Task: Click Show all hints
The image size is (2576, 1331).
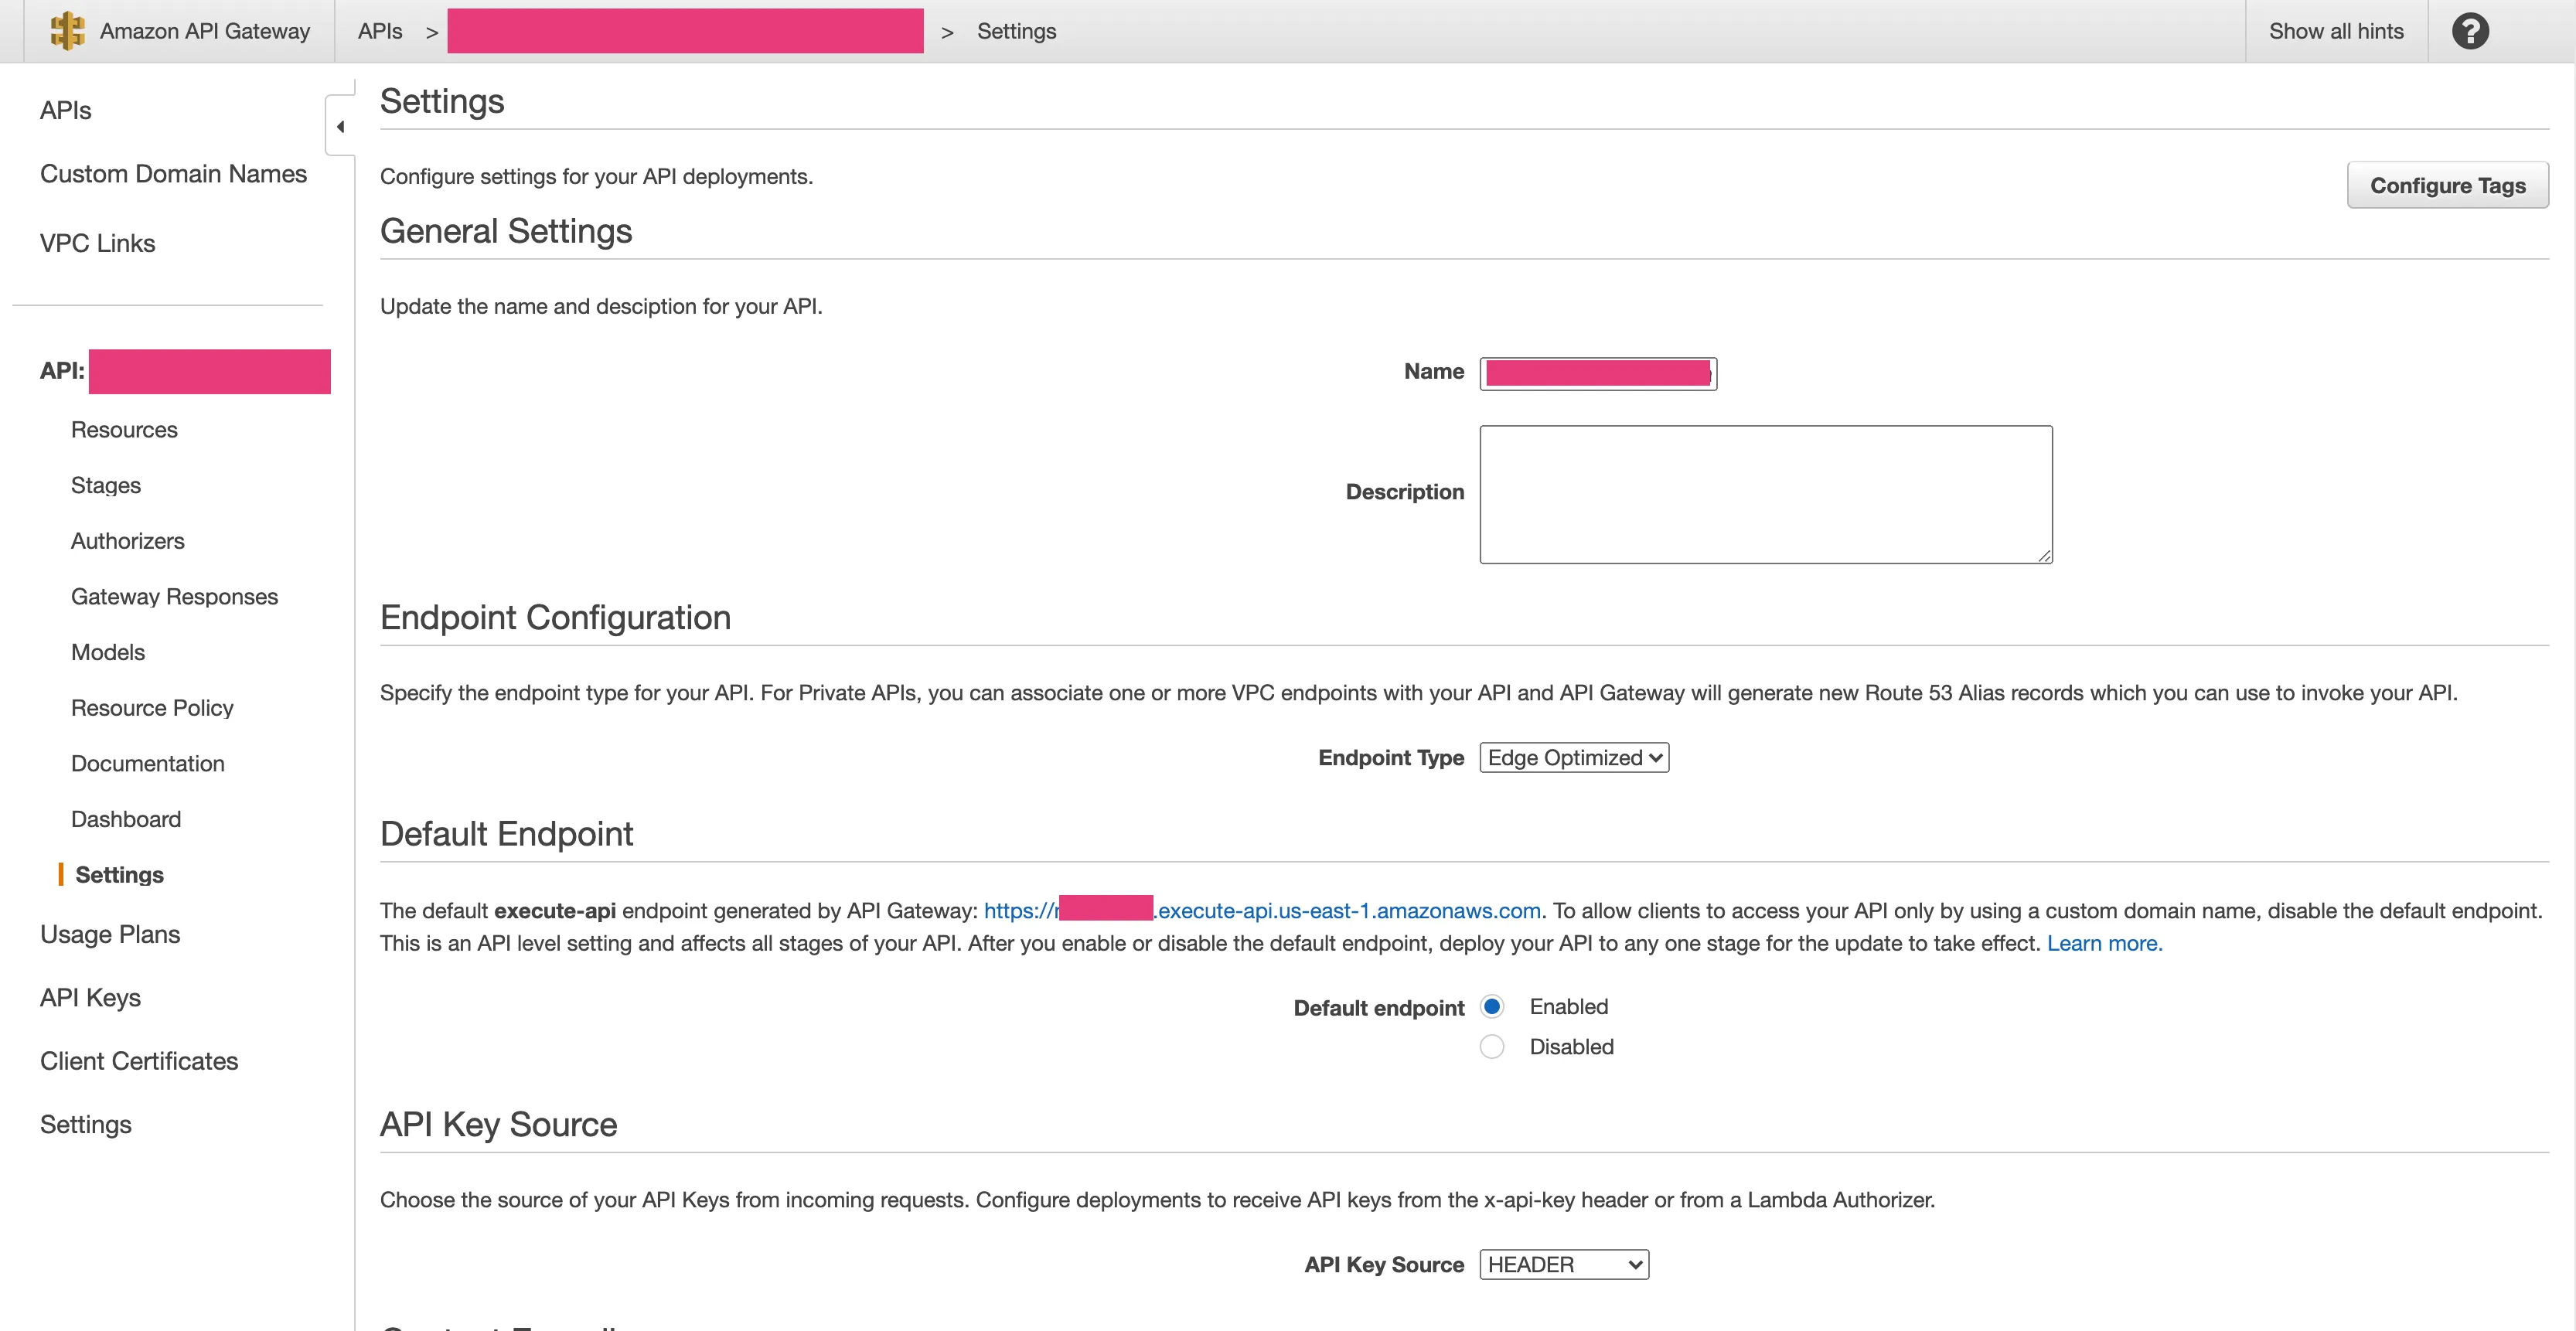Action: 2335,31
